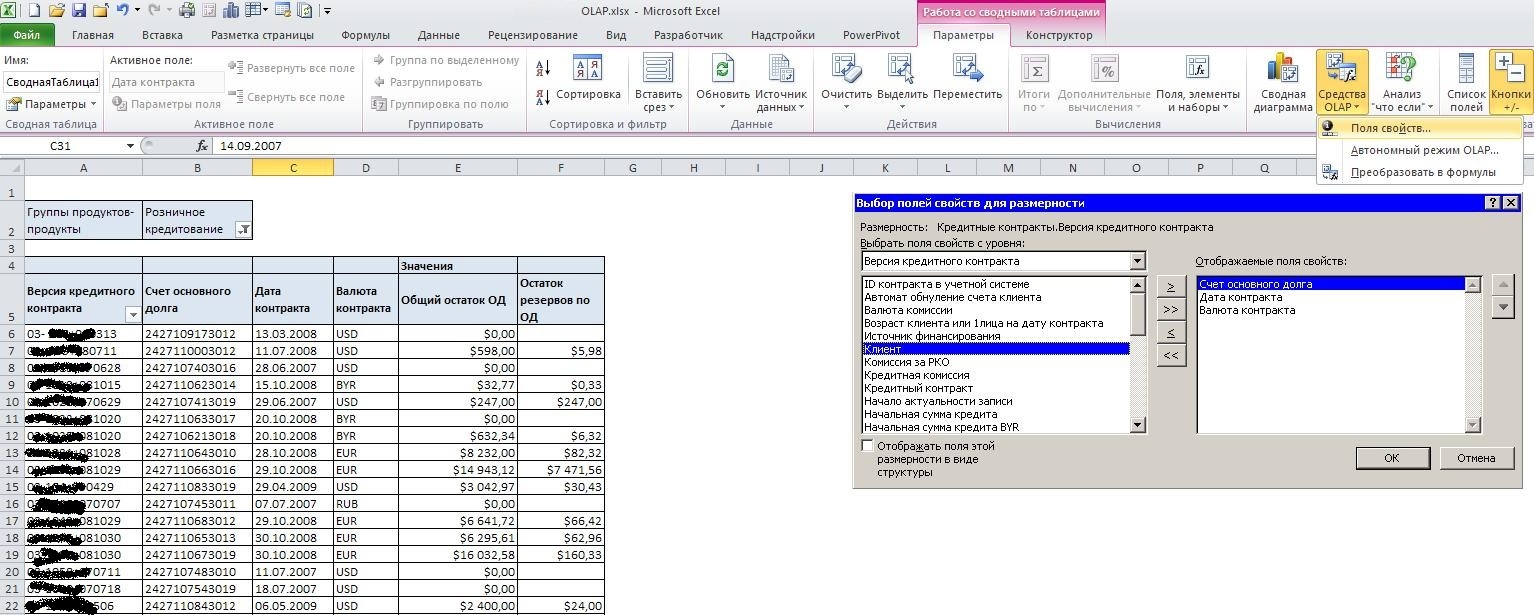Choose Преобразовать в формулы menu item
Image resolution: width=1534 pixels, height=615 pixels.
(1420, 172)
